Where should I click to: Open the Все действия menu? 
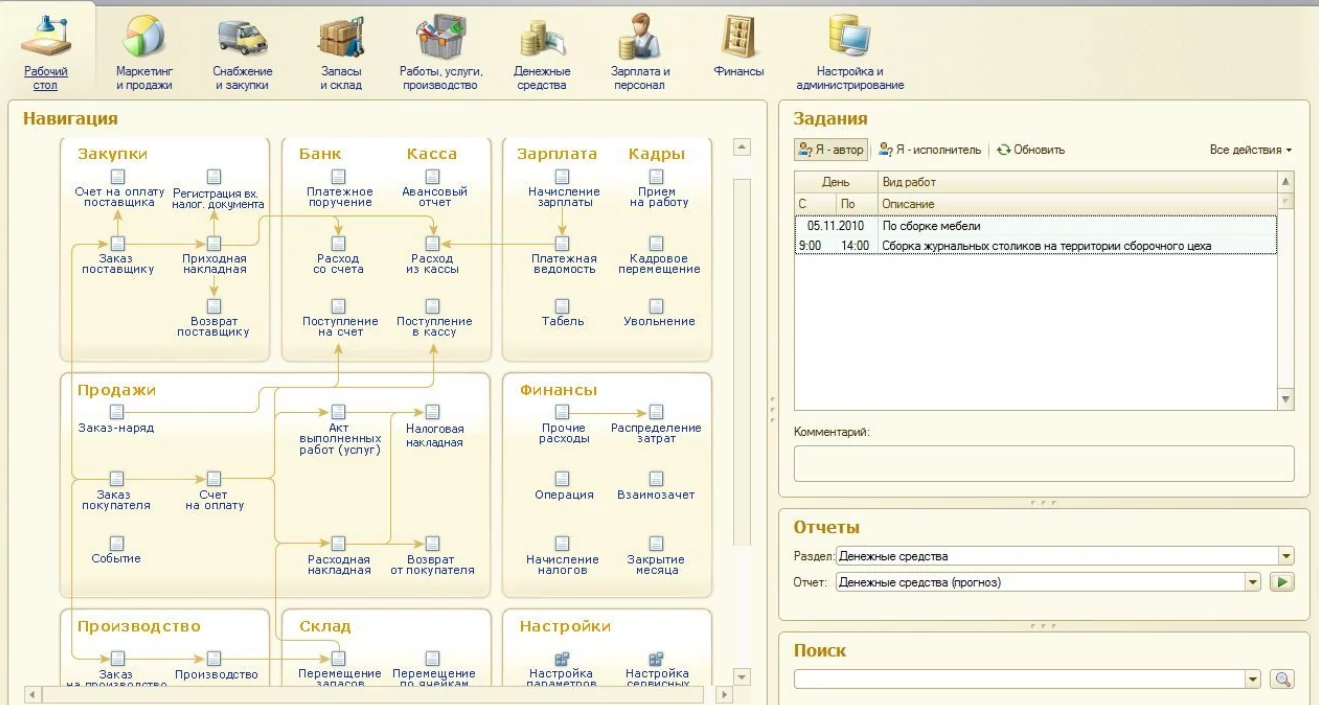coord(1250,150)
